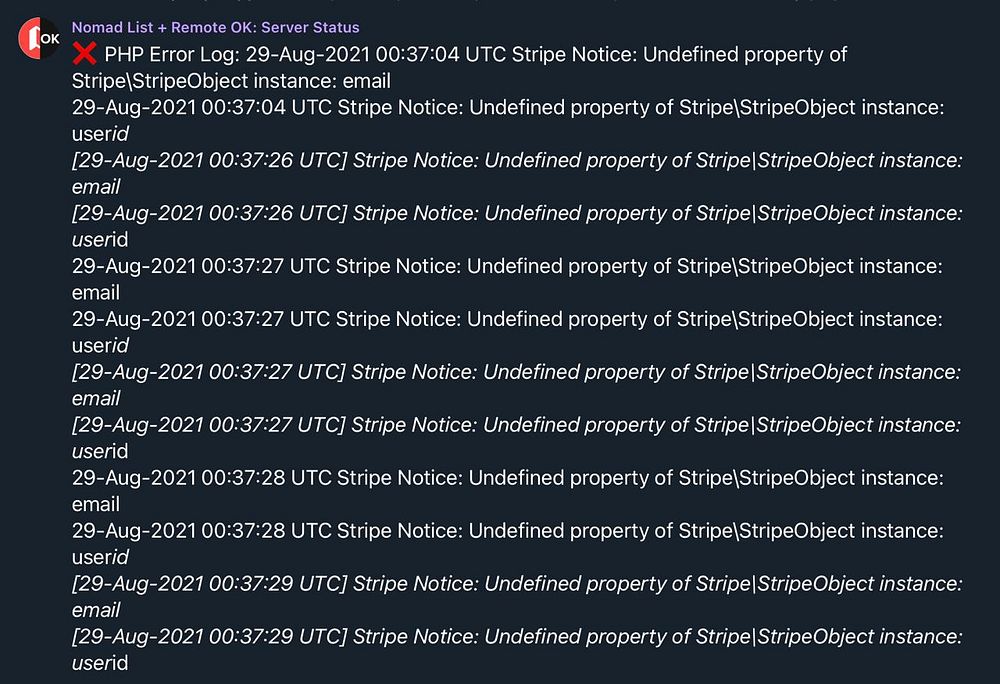
Task: Click the first italic [29-Aug-2021 00:37:29 UTC] timestamp
Action: [x=209, y=584]
